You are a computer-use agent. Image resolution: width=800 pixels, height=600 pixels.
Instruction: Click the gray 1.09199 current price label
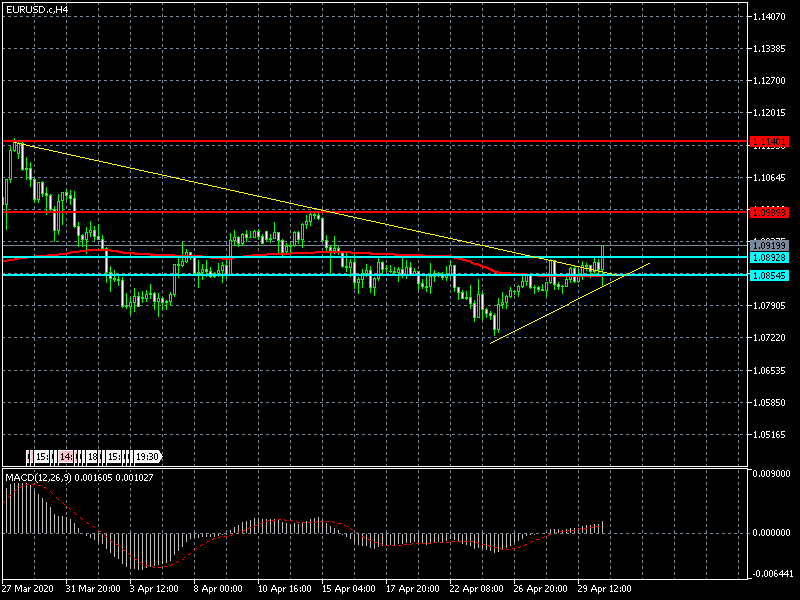tap(769, 246)
